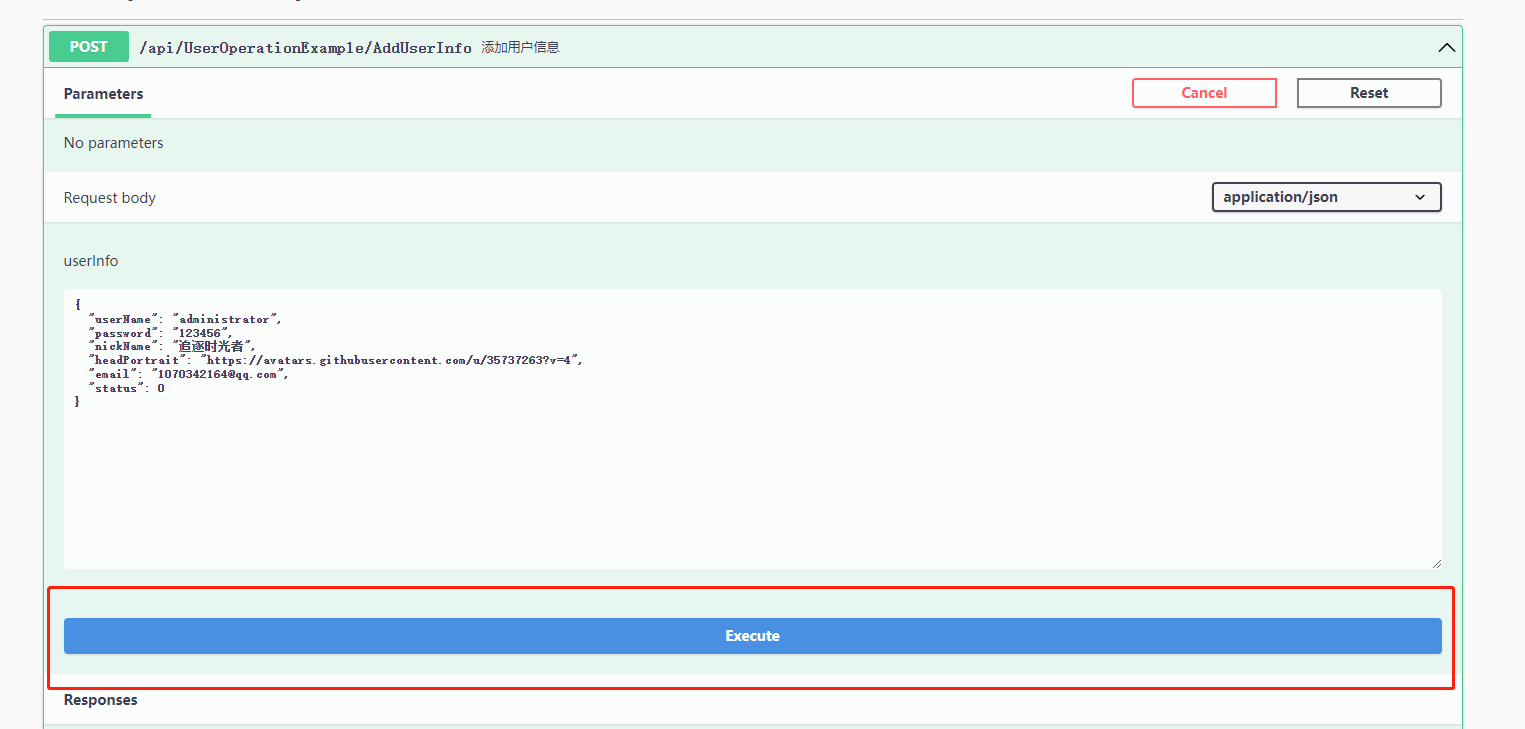
Task: Open the Request body media type dropdown
Action: tap(1326, 197)
